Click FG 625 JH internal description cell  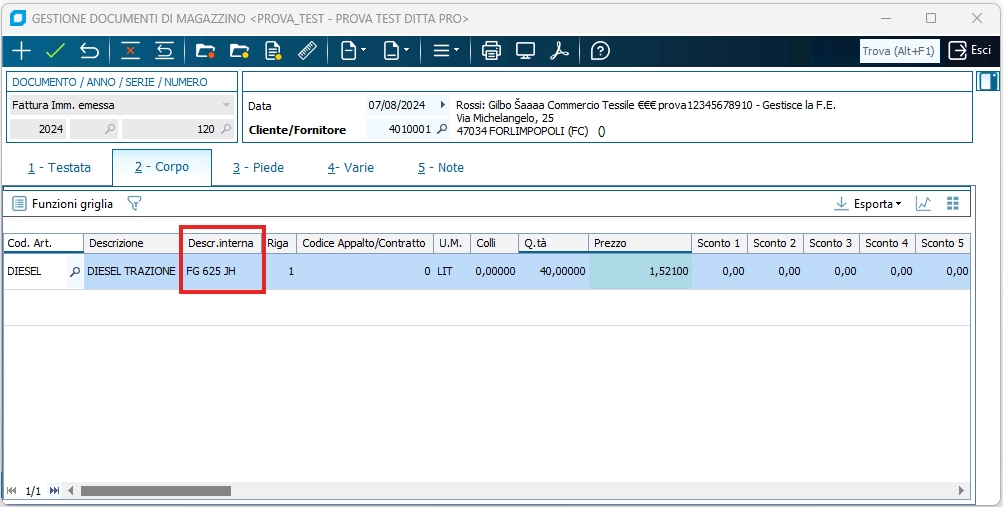[x=222, y=271]
